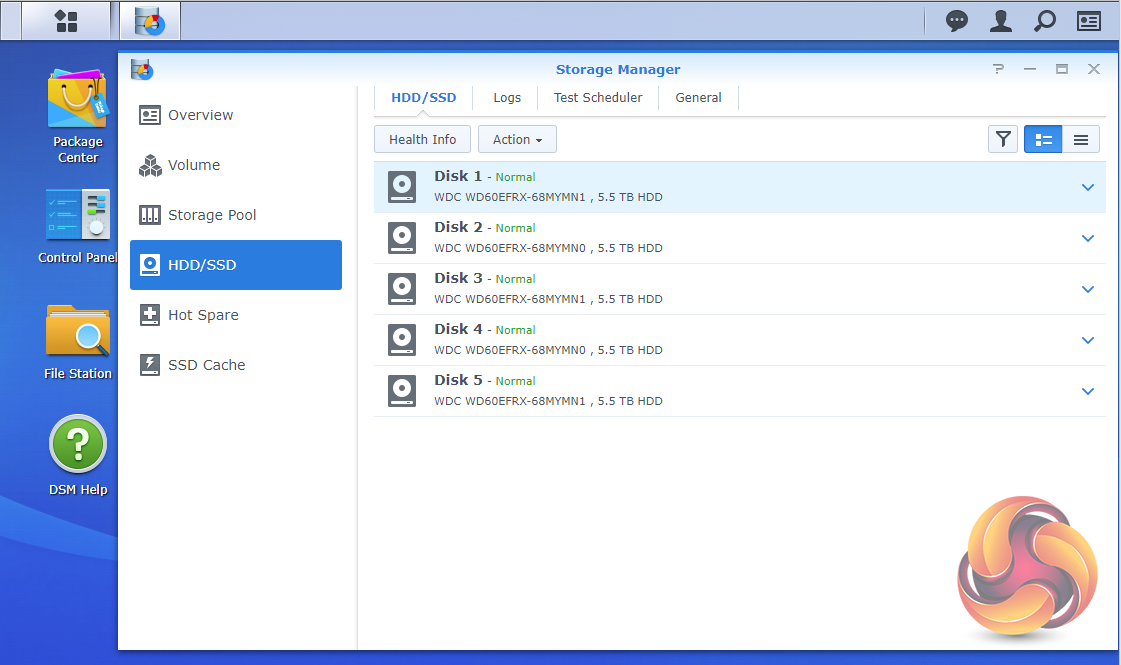Click the disk filter funnel icon
The image size is (1121, 665).
(1002, 140)
